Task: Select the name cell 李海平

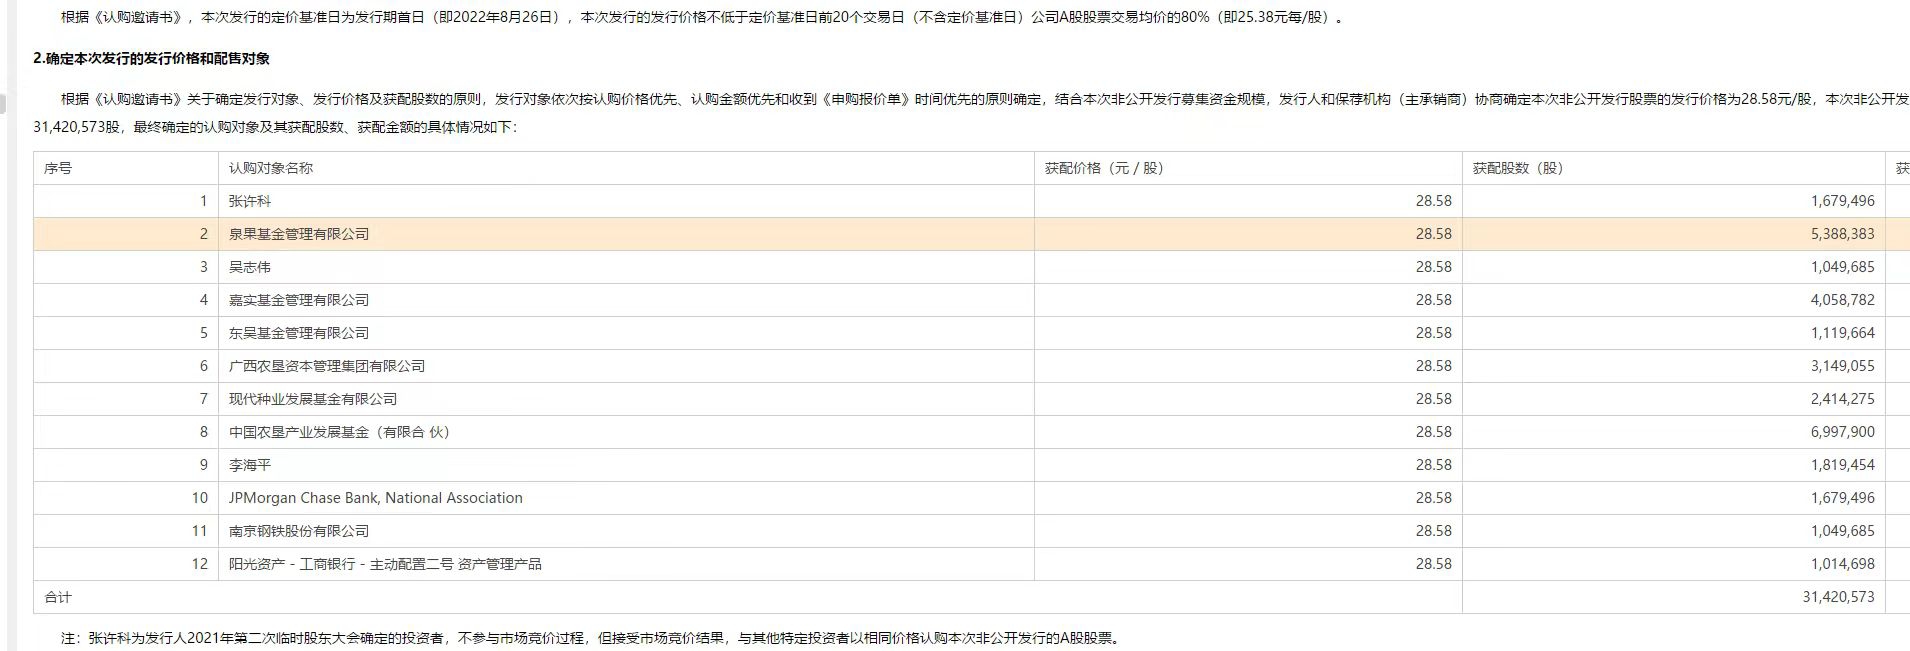Action: coord(626,465)
